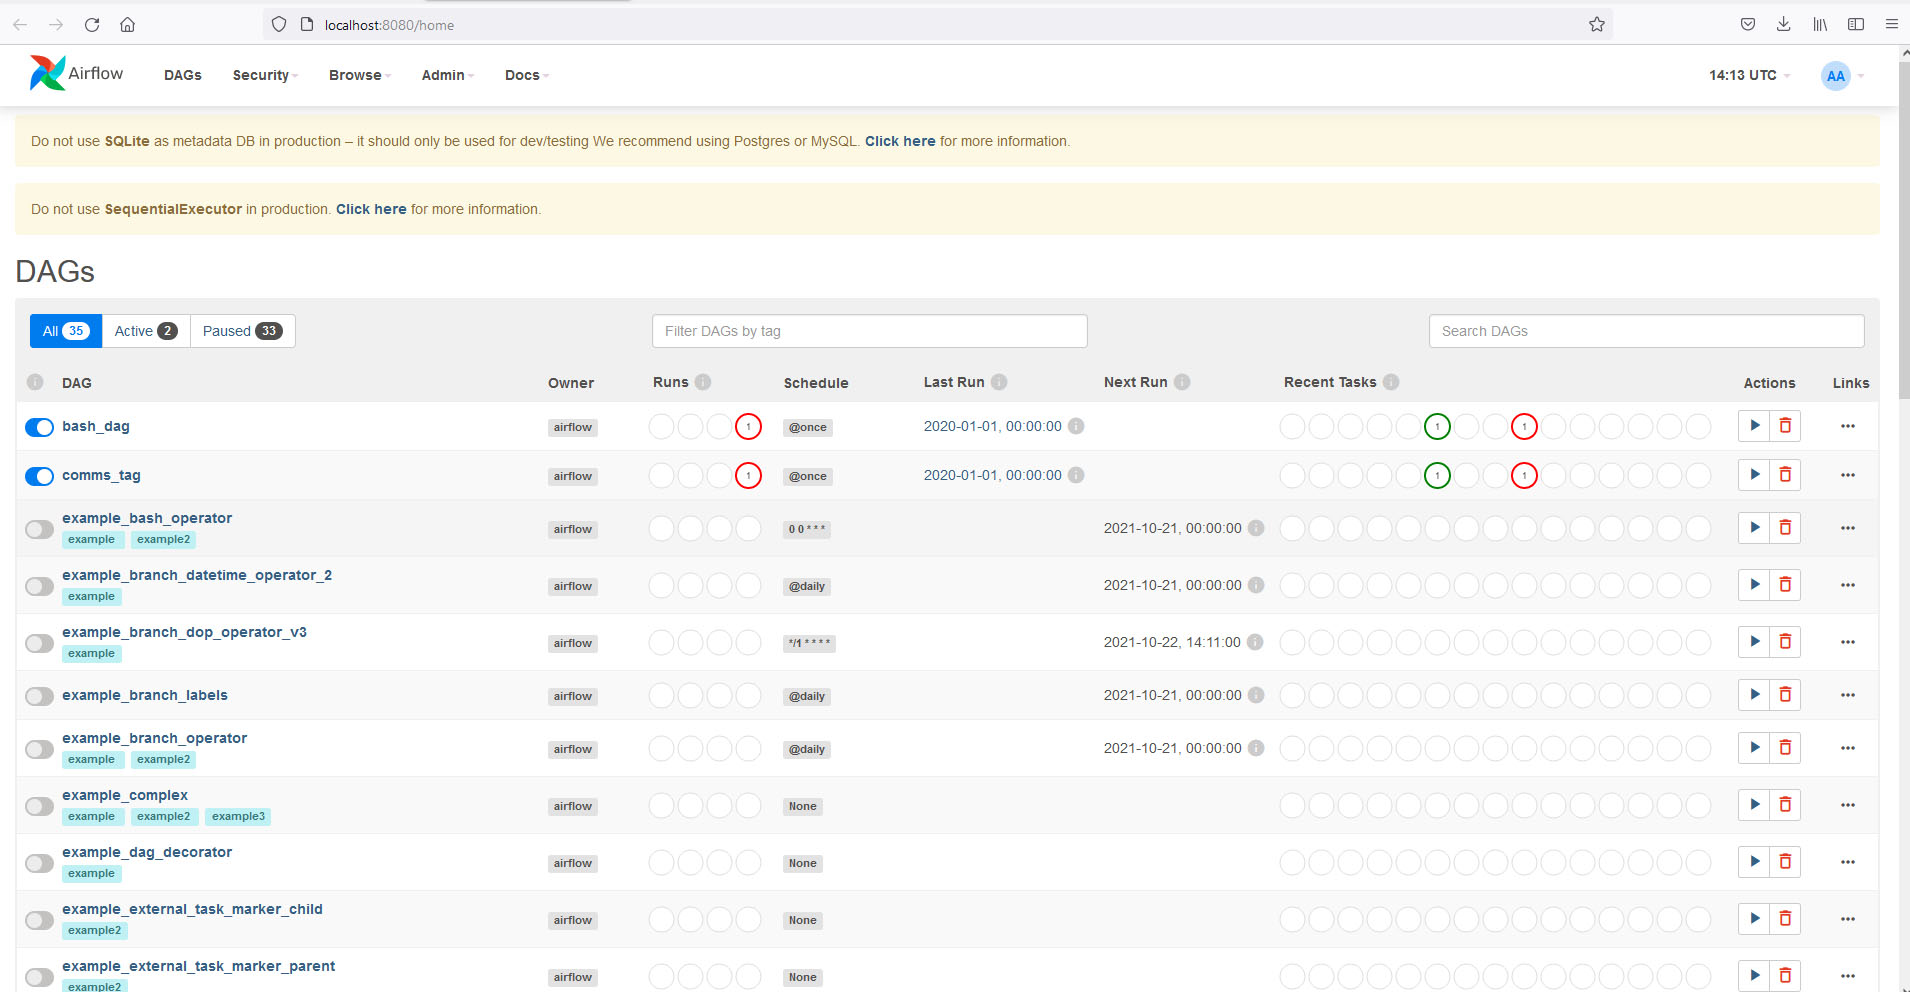1910x992 pixels.
Task: Open the example_branch_operator DAG link
Action: pyautogui.click(x=154, y=738)
